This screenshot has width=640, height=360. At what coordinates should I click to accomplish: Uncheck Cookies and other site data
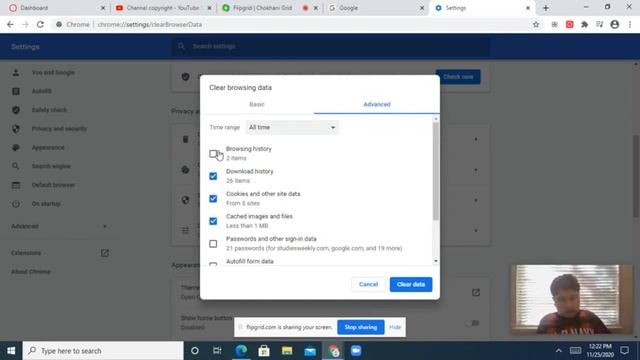[x=213, y=199]
